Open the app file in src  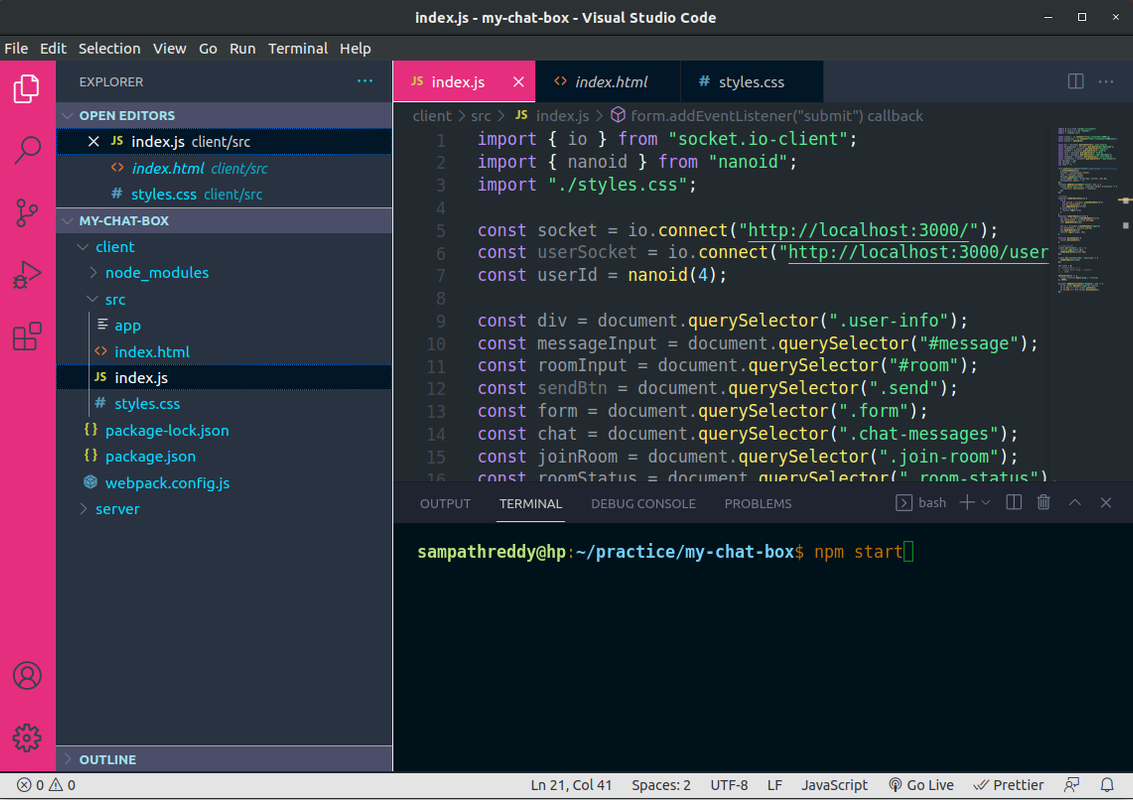click(224, 325)
